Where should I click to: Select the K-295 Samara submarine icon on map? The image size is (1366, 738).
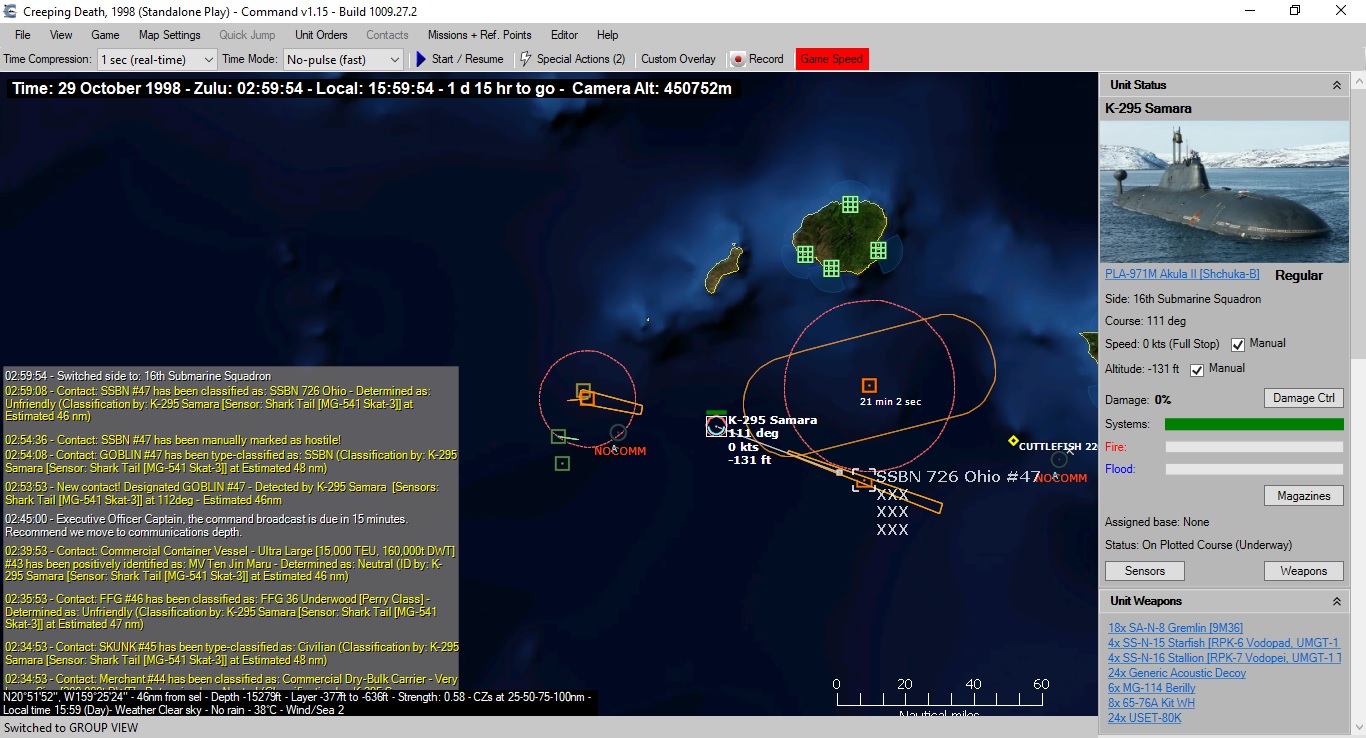pyautogui.click(x=716, y=426)
